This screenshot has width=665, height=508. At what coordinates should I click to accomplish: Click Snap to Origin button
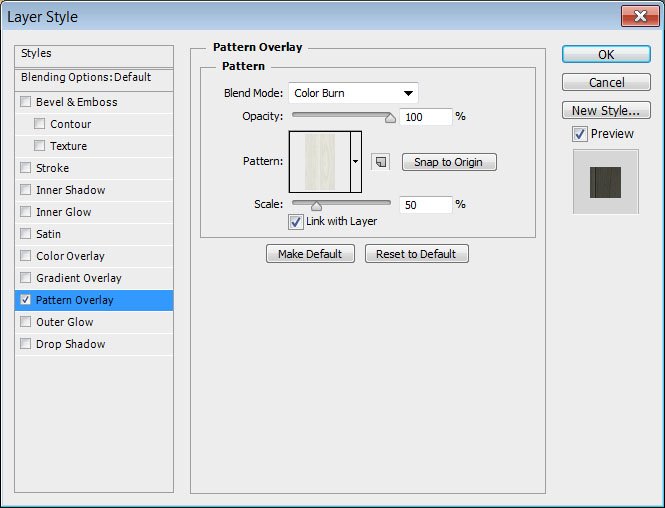449,162
